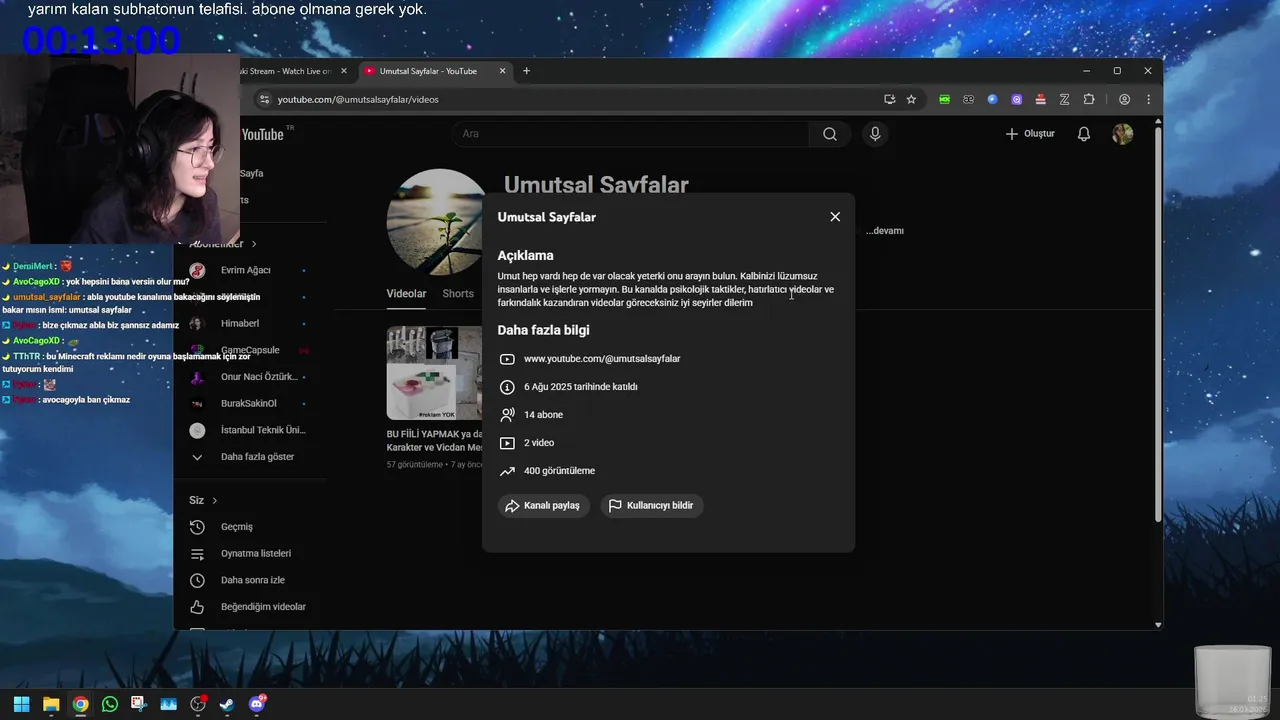The width and height of the screenshot is (1280, 720).
Task: Open OBS Studio from the taskbar
Action: 198,704
